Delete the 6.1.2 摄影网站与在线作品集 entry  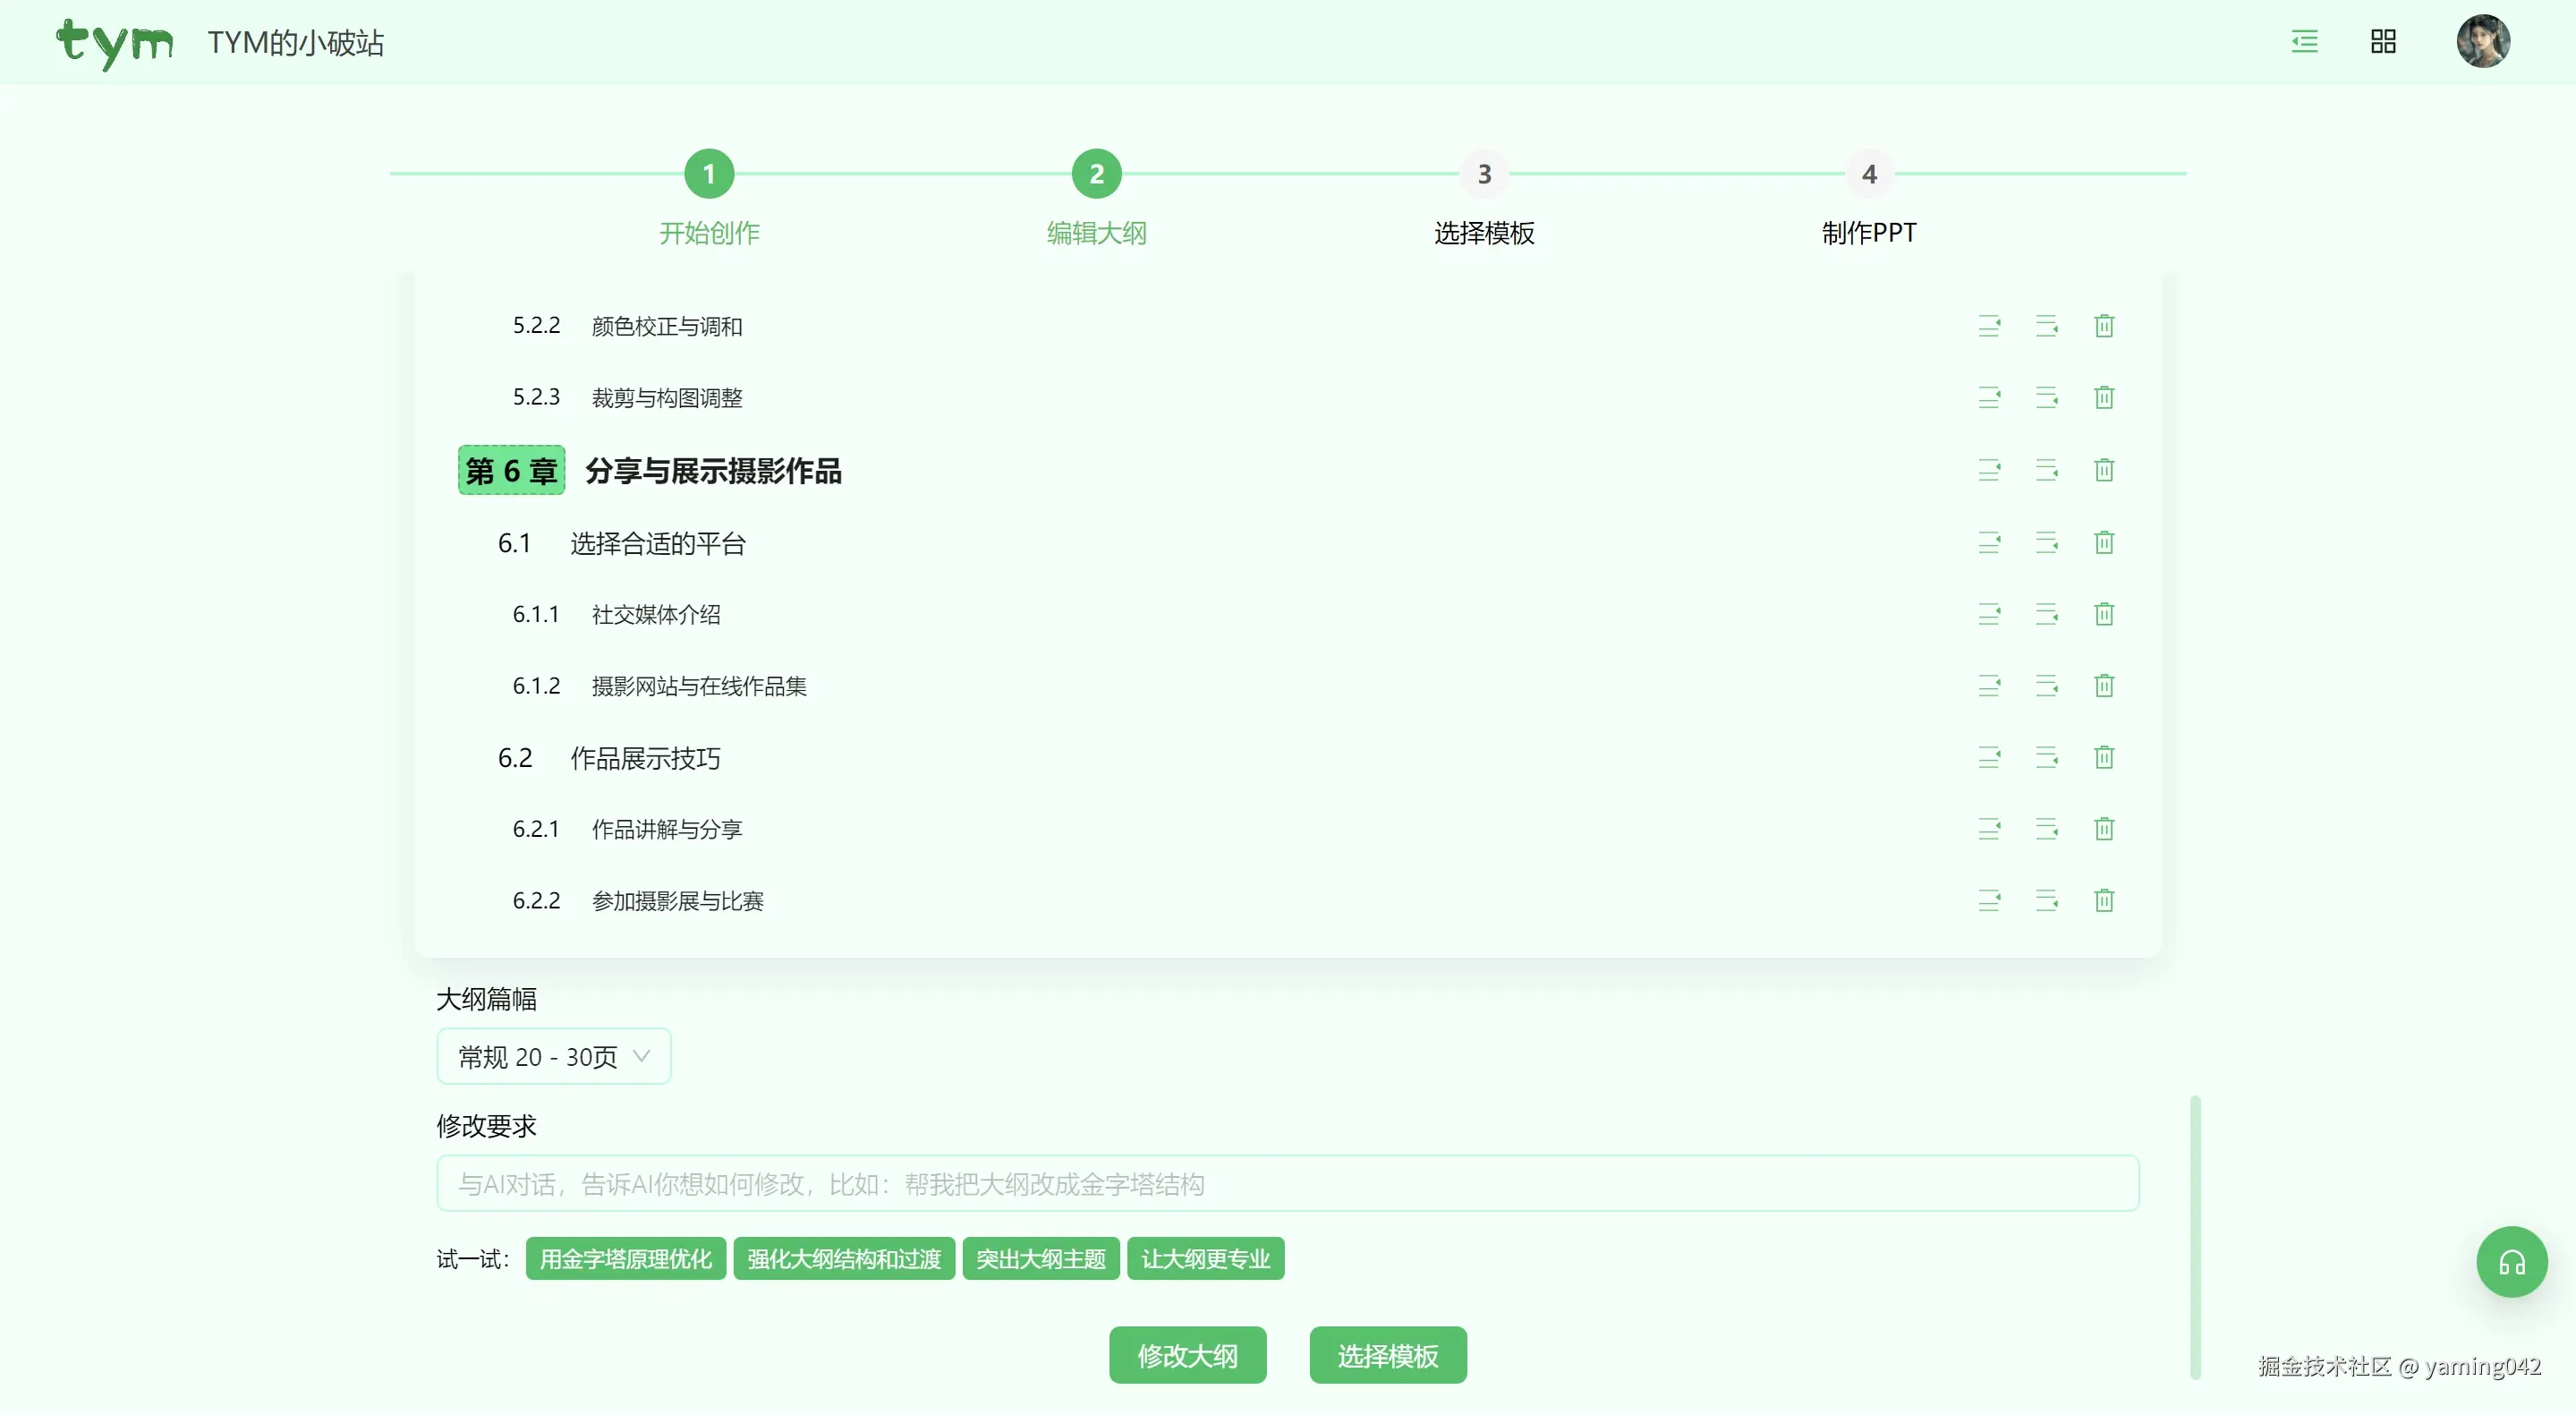pyautogui.click(x=2103, y=686)
